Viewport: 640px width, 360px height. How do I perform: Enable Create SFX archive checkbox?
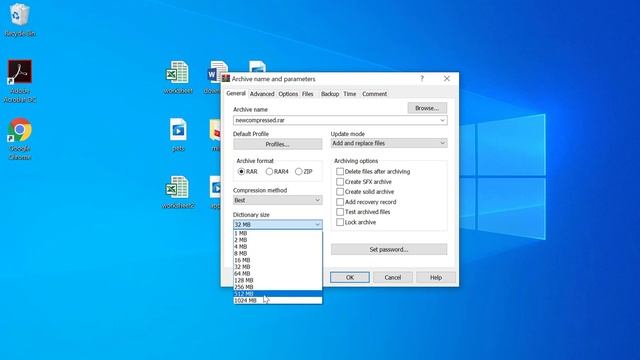point(340,182)
